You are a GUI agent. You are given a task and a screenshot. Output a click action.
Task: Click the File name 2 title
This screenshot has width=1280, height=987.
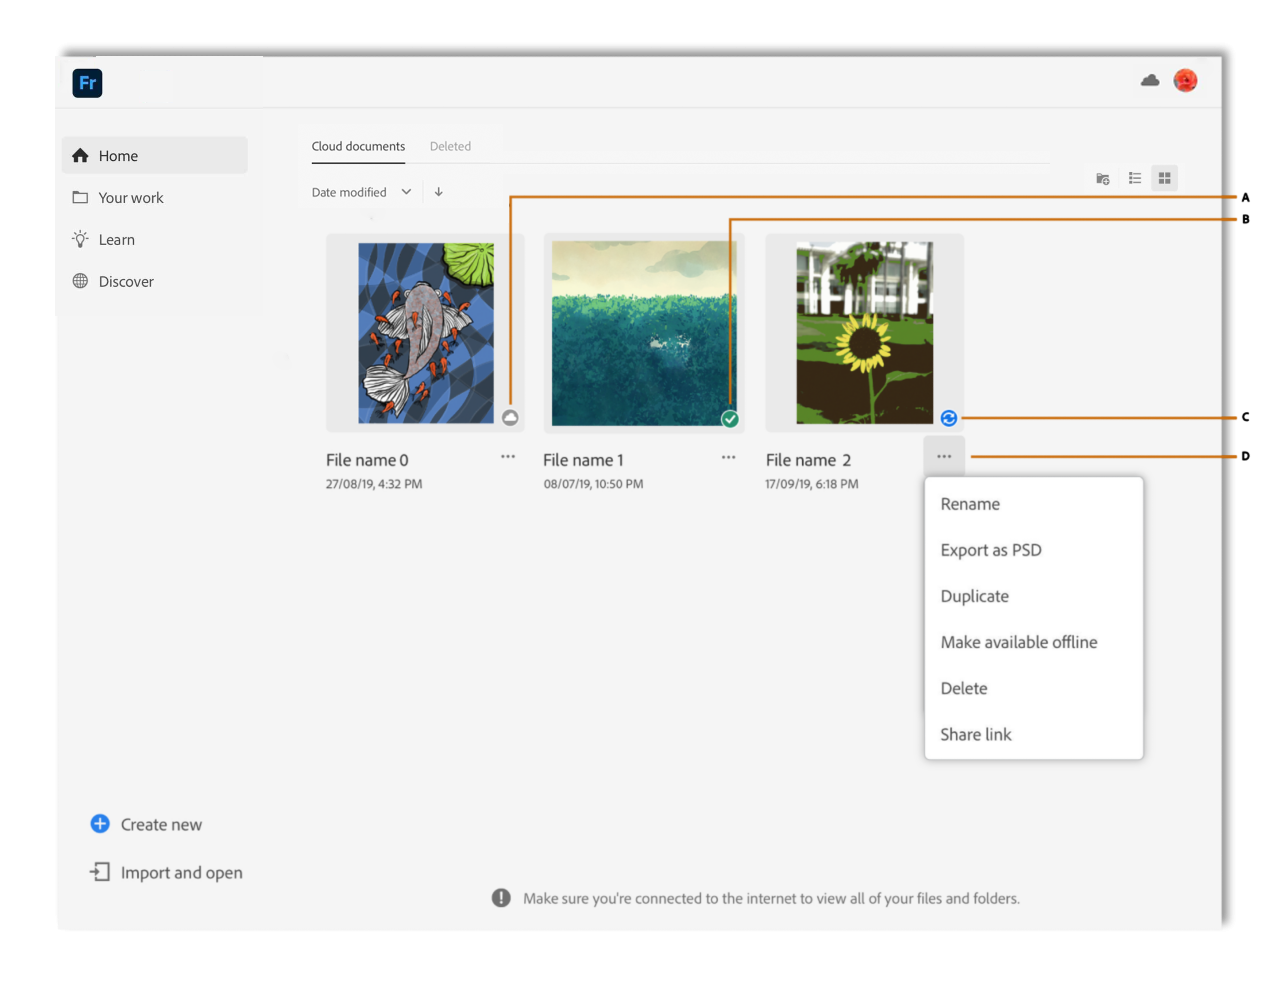click(808, 460)
